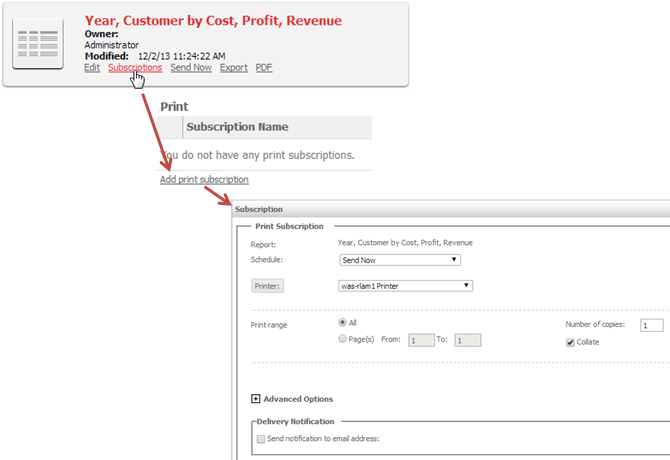
Task: Click 'You do not have any print subscriptions.' text
Action: point(257,155)
